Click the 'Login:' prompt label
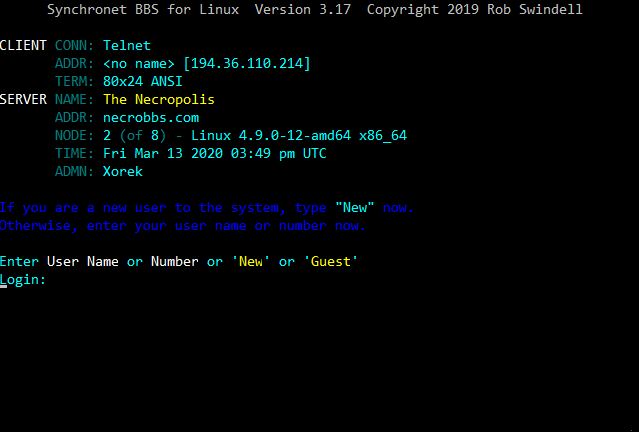This screenshot has width=639, height=432. click(23, 280)
